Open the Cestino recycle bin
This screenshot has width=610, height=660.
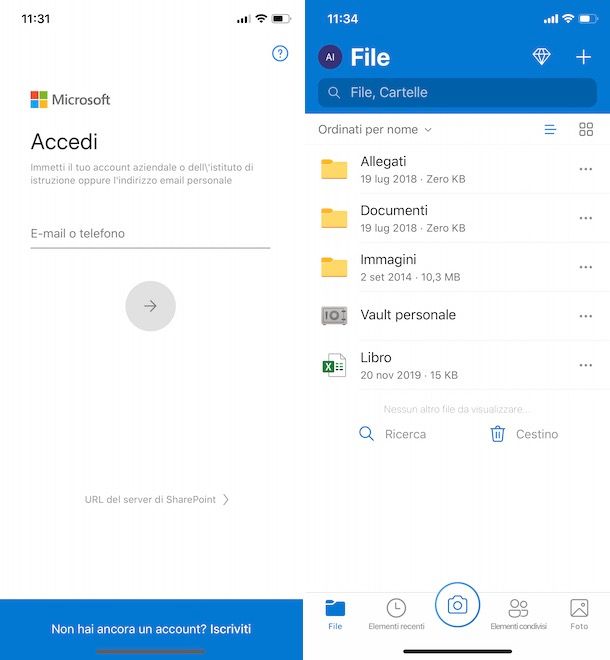click(524, 434)
